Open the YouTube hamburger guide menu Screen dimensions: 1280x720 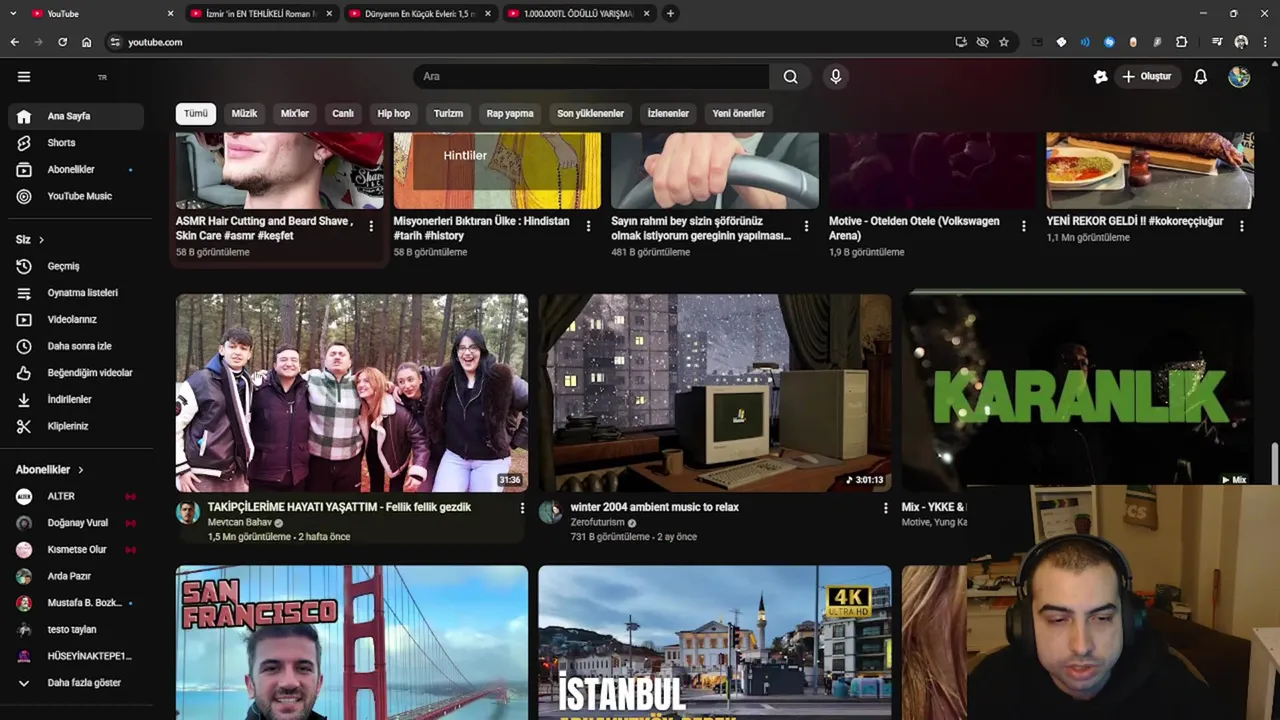[x=24, y=77]
